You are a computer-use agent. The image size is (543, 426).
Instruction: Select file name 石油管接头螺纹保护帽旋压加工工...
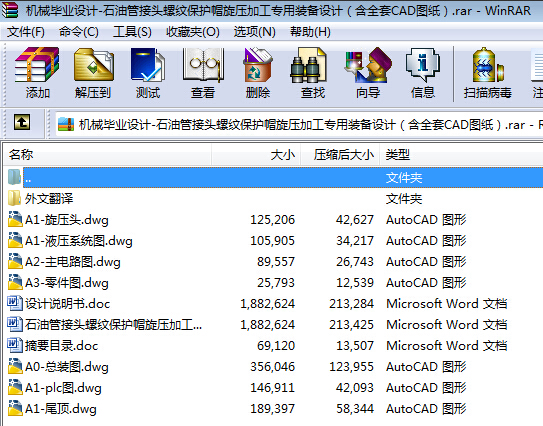click(x=113, y=325)
